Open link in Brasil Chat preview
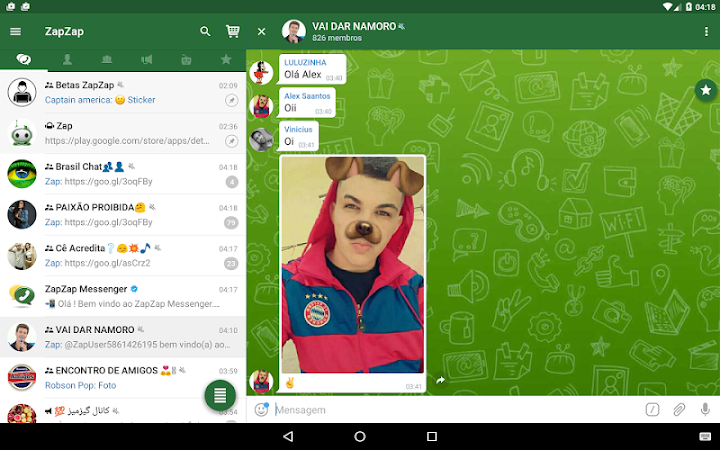The width and height of the screenshot is (720, 450). coord(108,181)
